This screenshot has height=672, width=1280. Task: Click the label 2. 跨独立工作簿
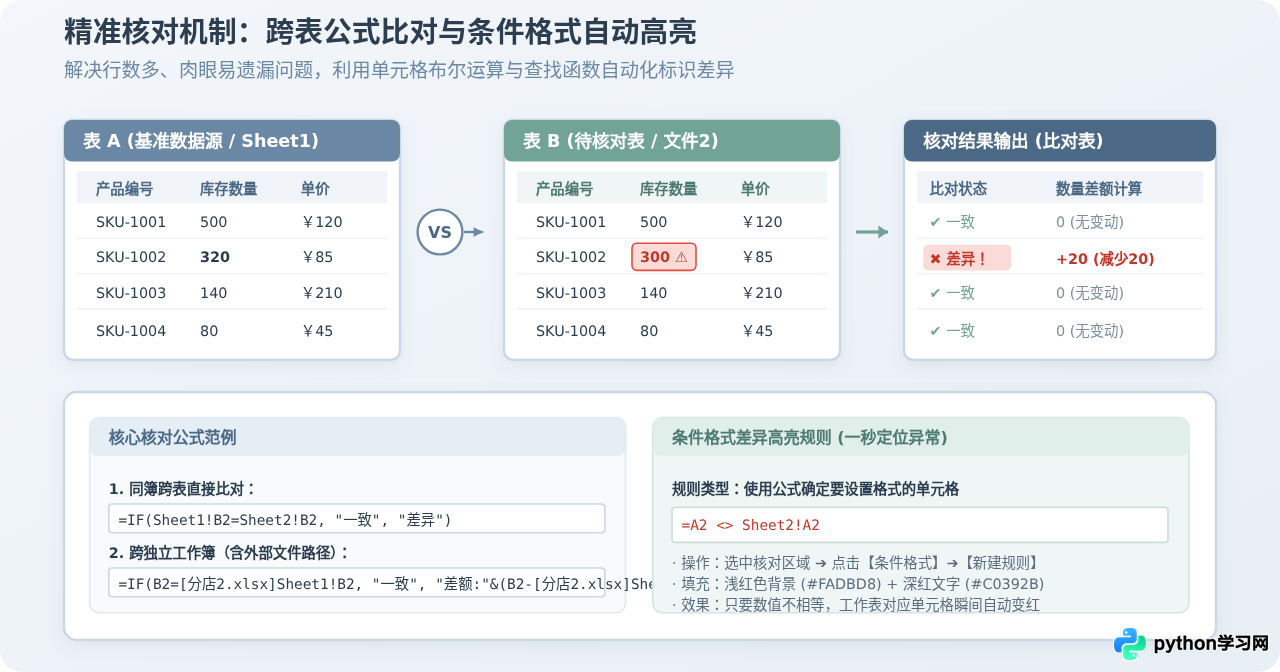click(x=230, y=553)
